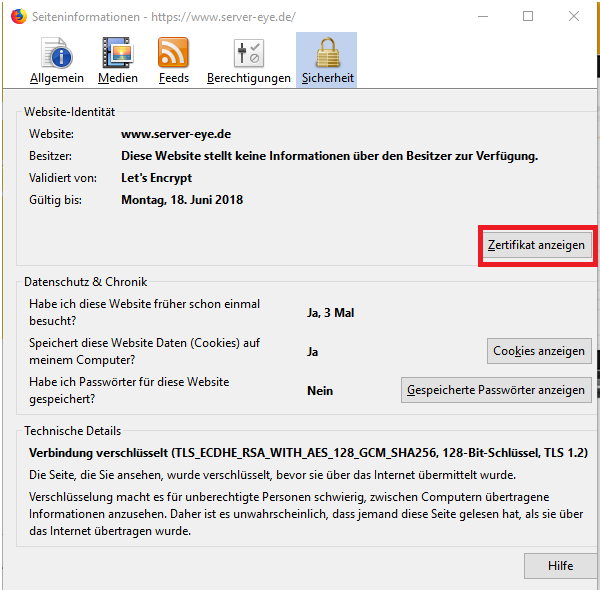Image resolution: width=600 pixels, height=591 pixels.
Task: Click the 'Technische Details' section heading
Action: tap(73, 431)
